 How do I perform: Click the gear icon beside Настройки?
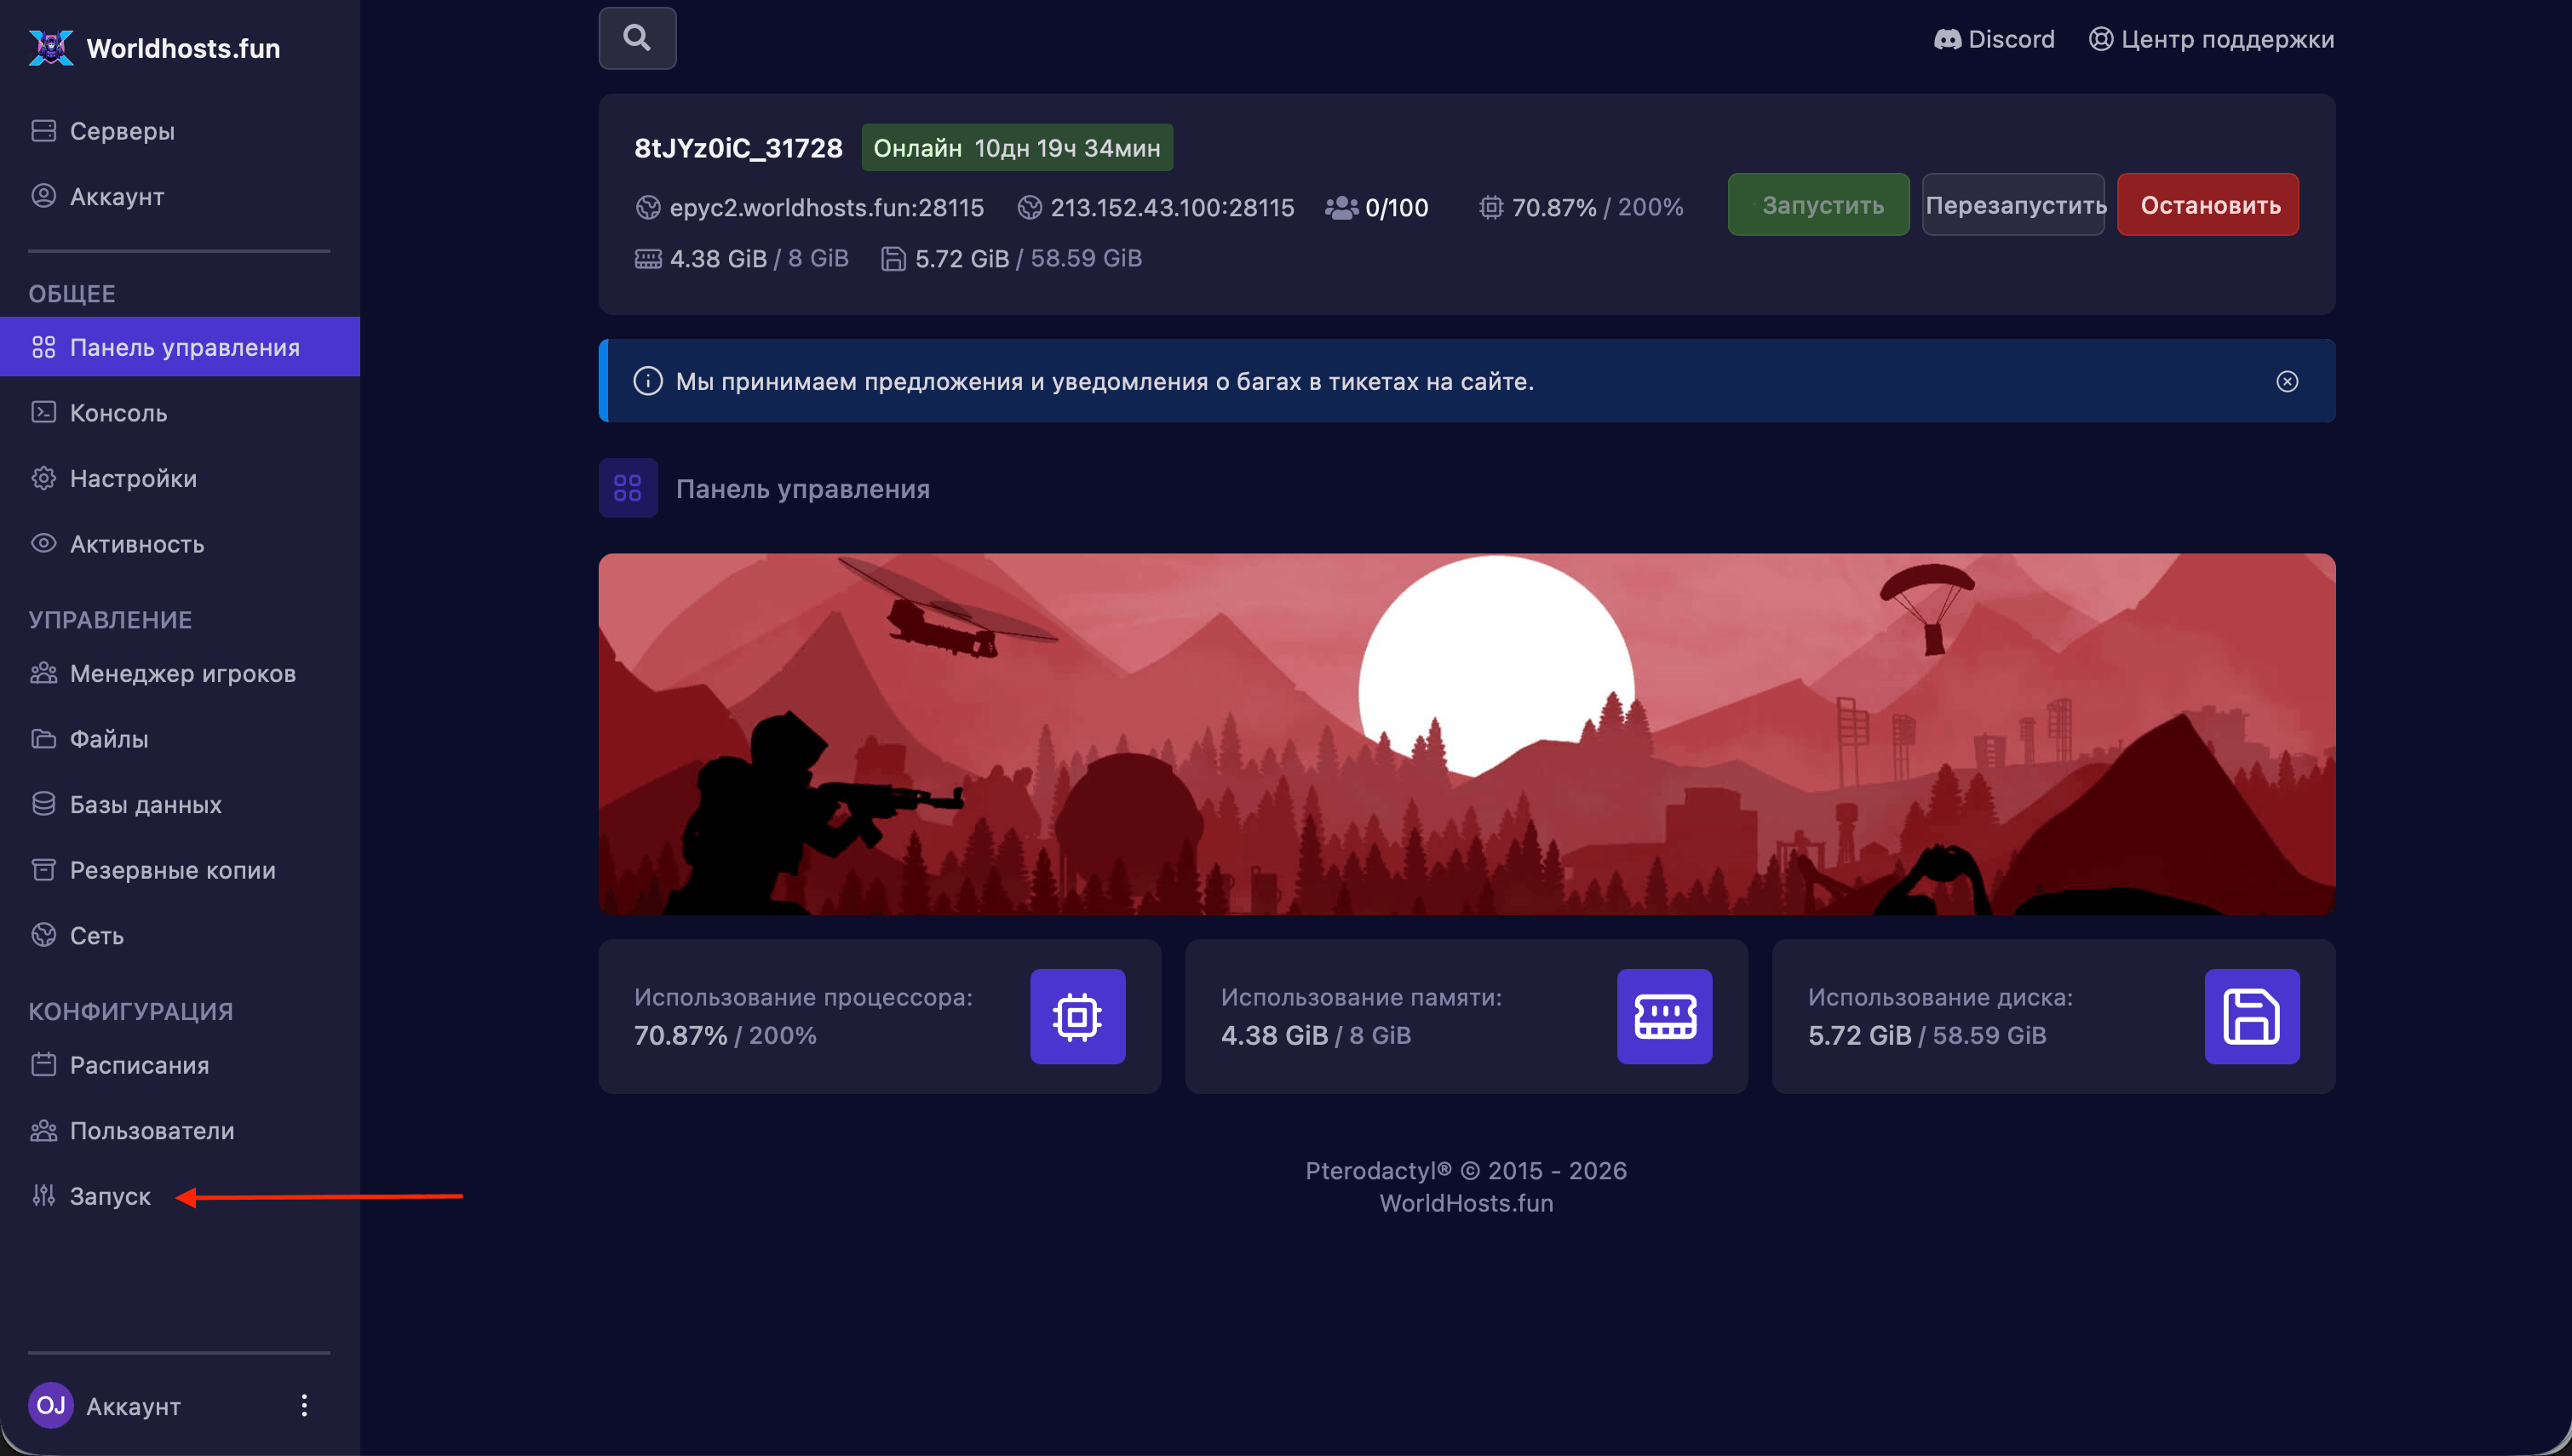[x=43, y=478]
